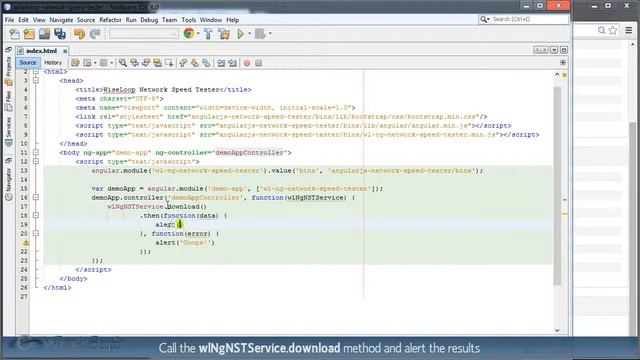Toggle Highlight Search in editor toolbar

coord(157,63)
